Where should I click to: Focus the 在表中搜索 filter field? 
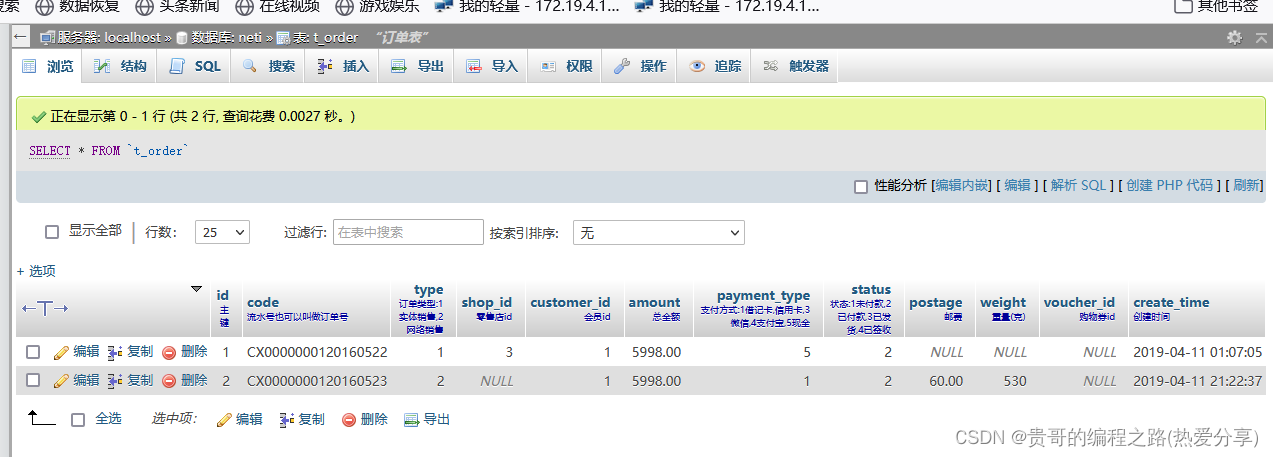pyautogui.click(x=408, y=232)
